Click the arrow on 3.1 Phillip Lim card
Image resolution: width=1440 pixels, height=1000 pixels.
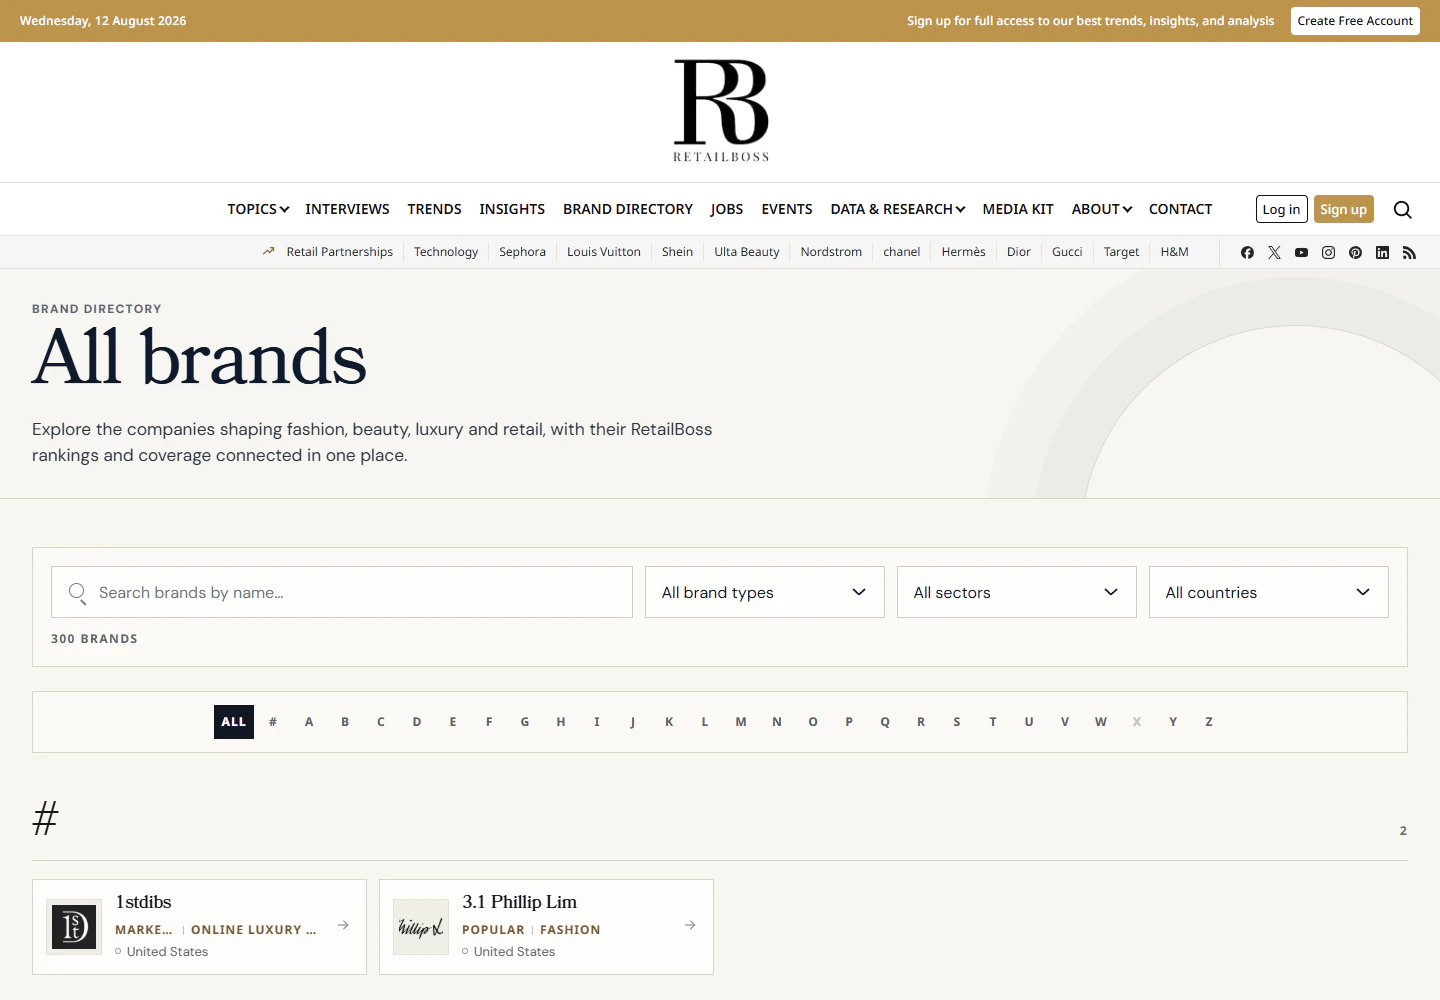(x=690, y=925)
